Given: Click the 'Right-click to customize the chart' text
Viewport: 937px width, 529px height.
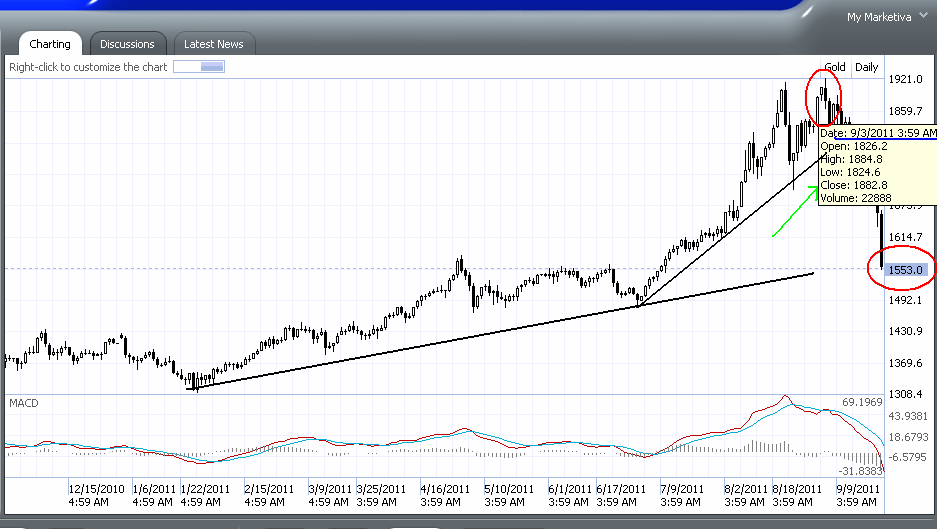Looking at the screenshot, I should (88, 67).
